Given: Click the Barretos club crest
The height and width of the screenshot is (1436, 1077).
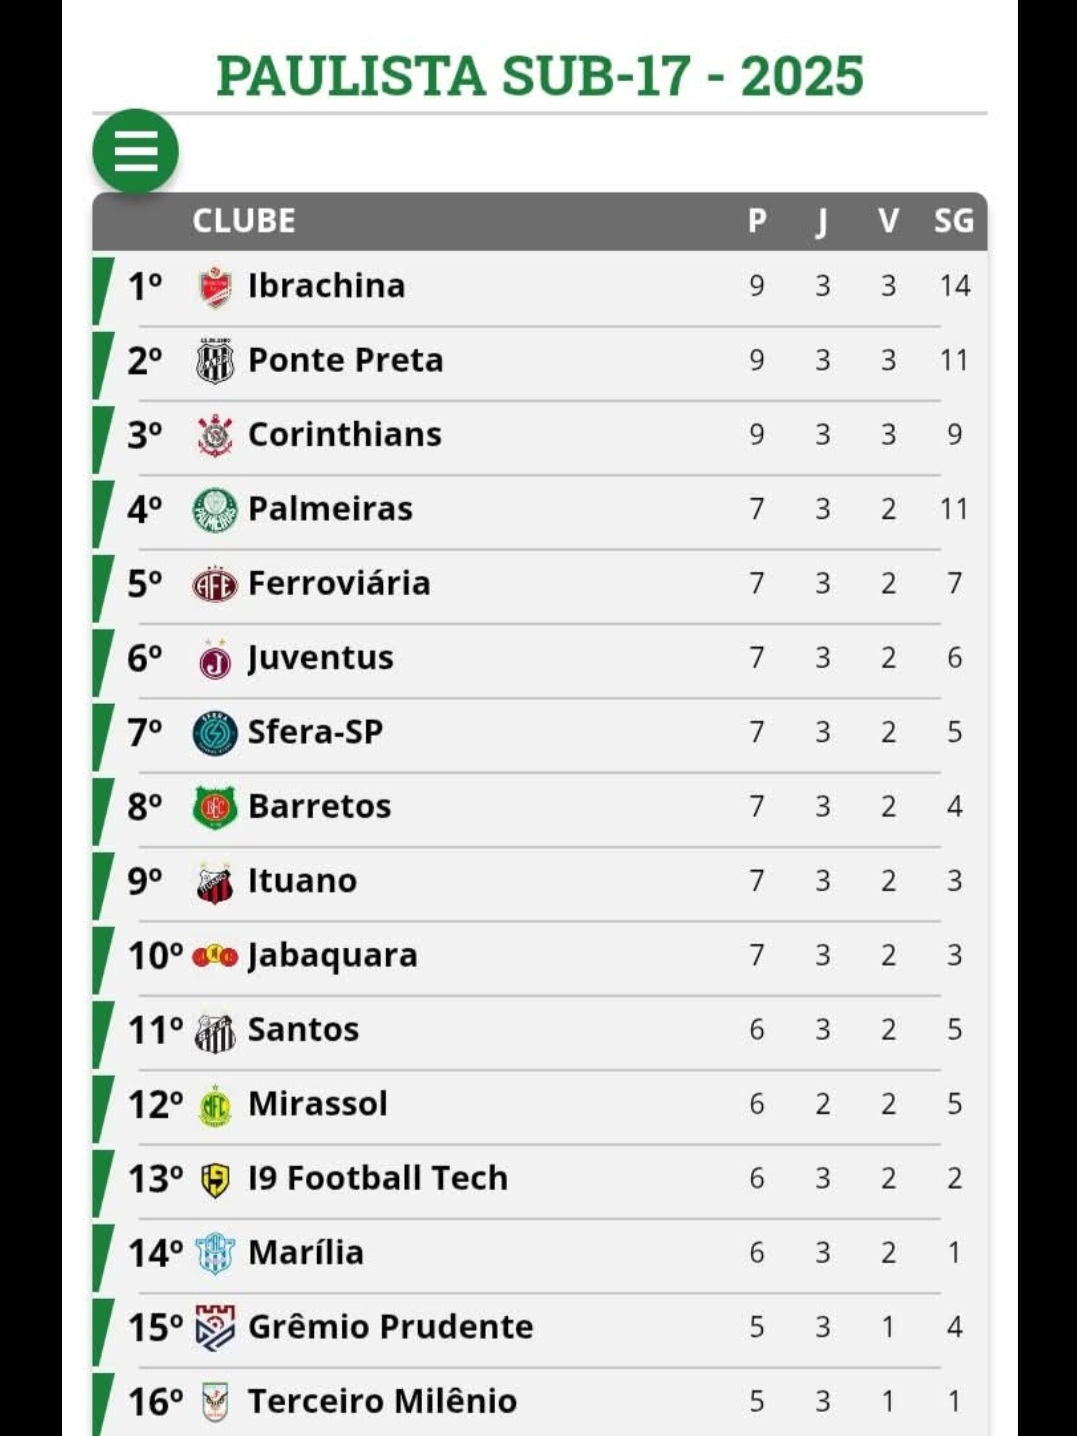Looking at the screenshot, I should [215, 807].
